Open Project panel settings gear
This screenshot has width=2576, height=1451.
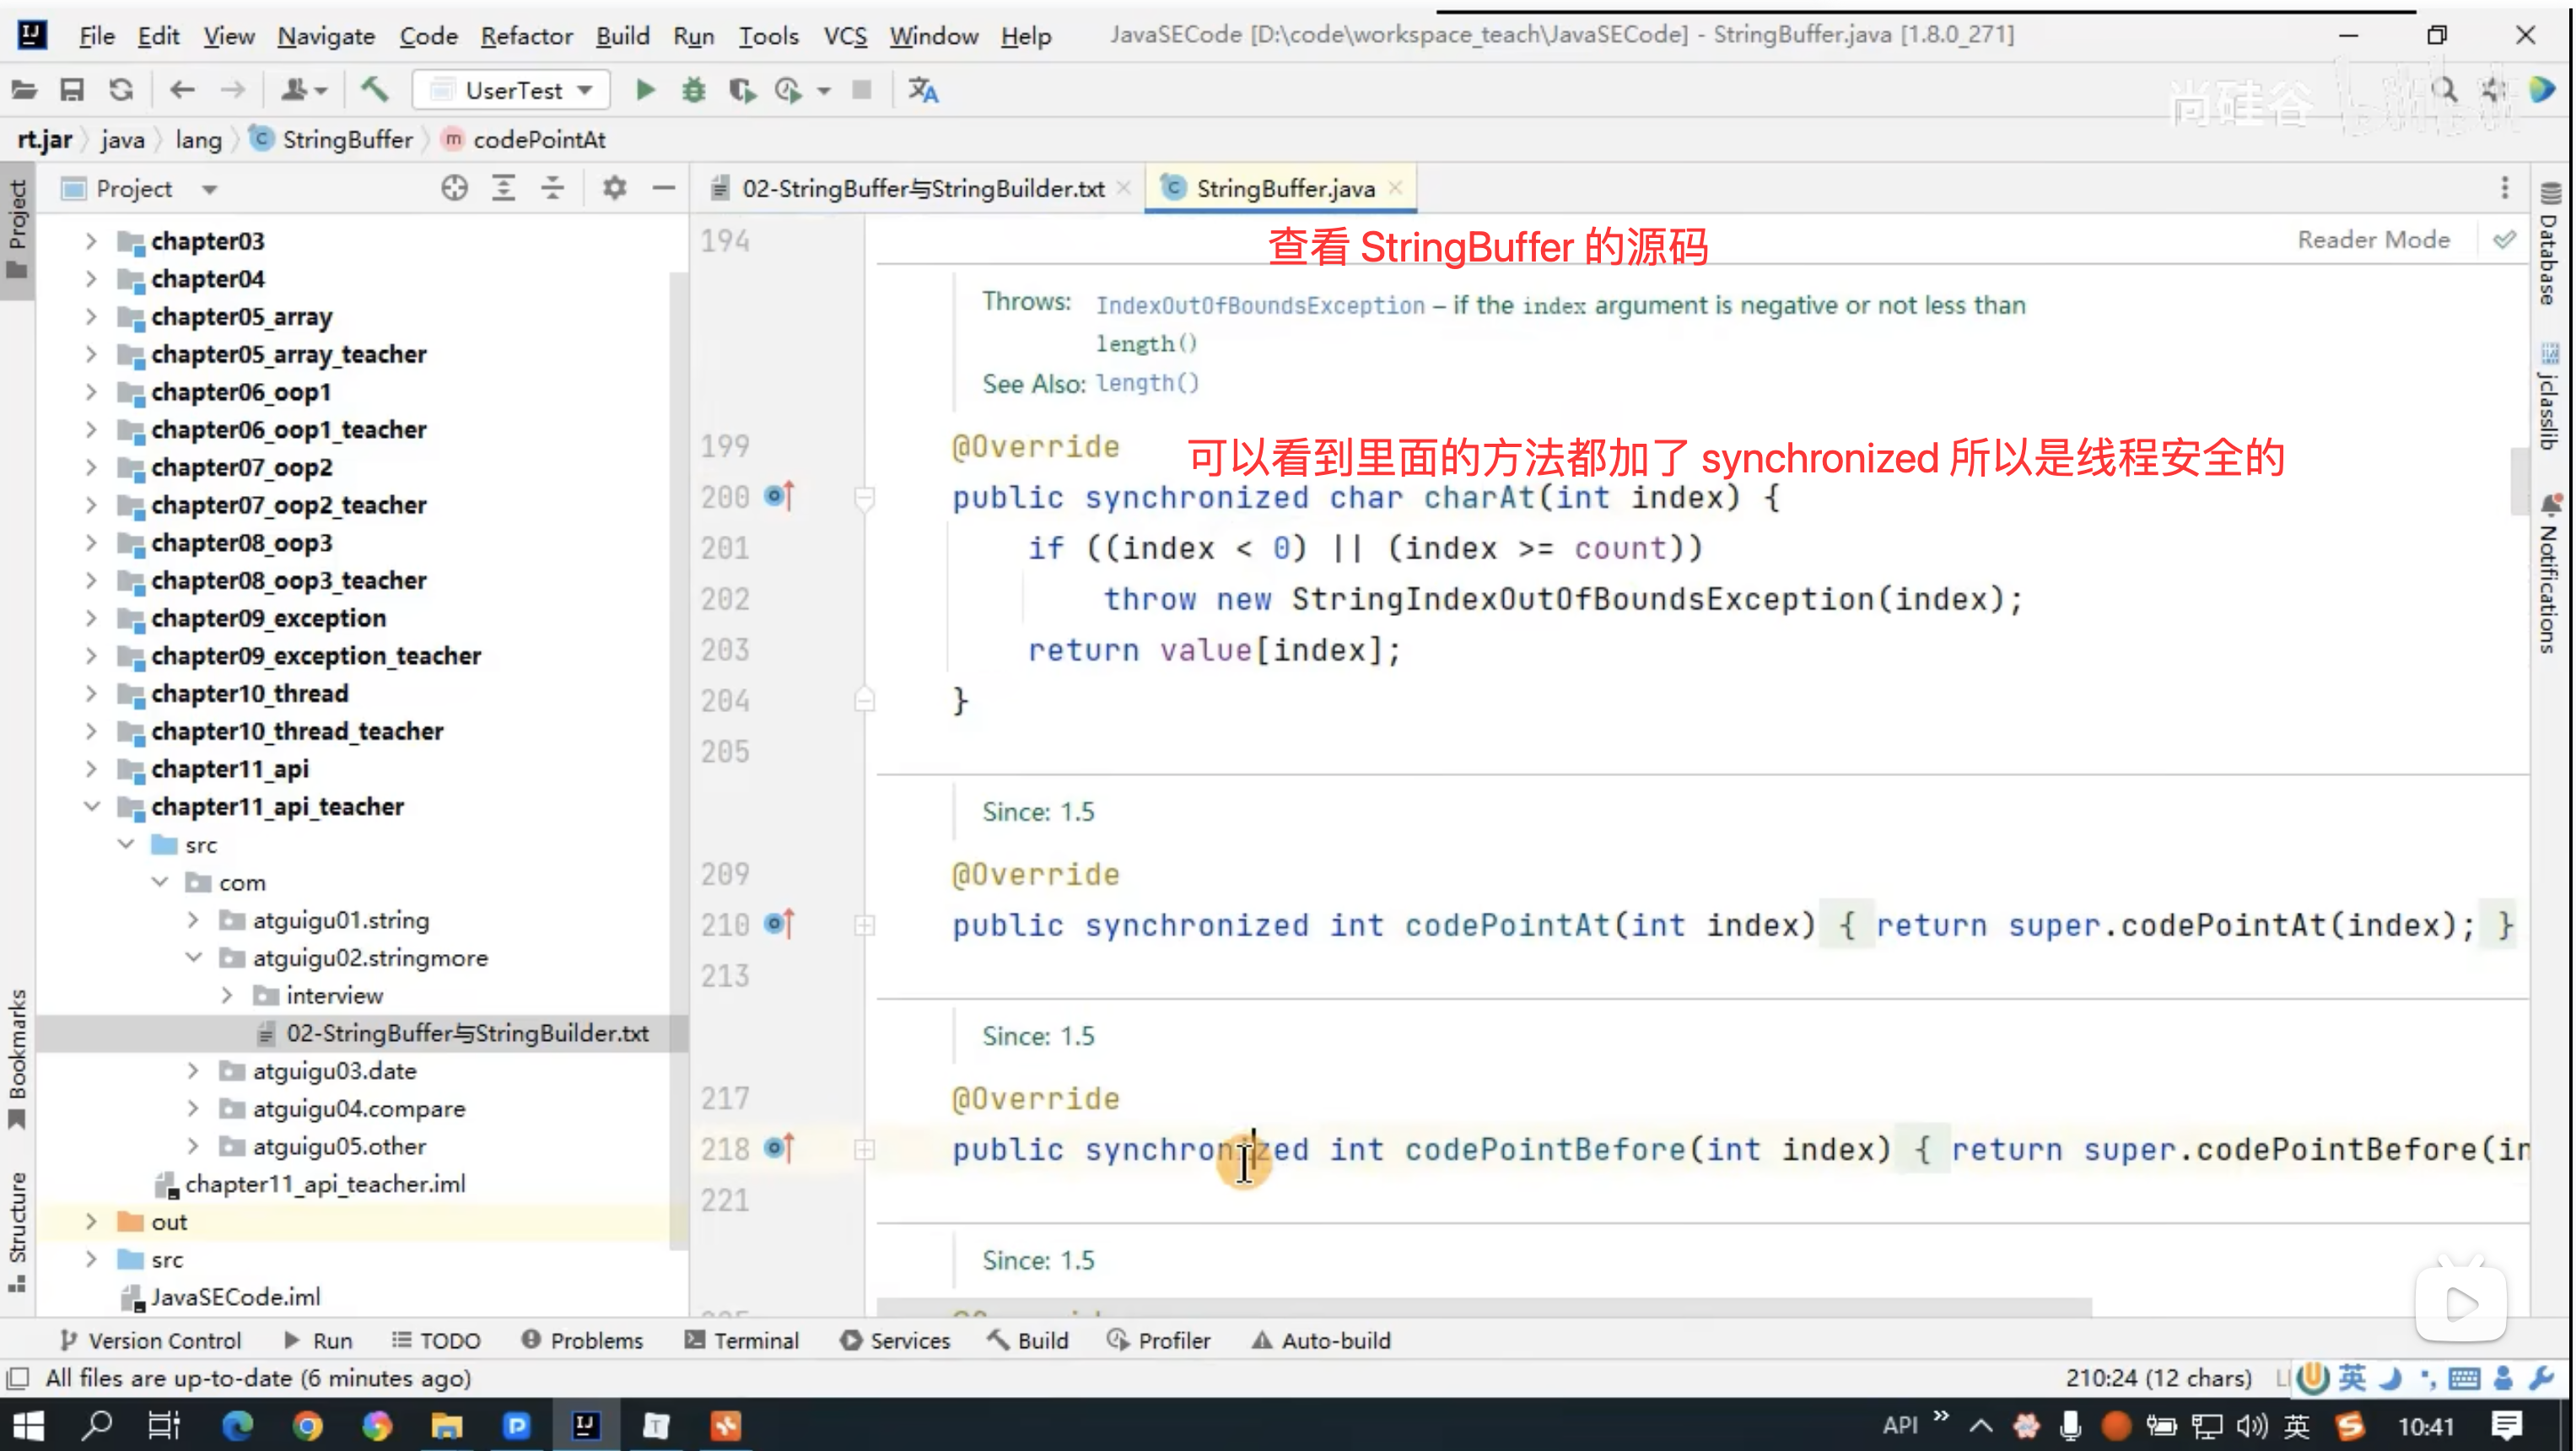click(x=614, y=188)
